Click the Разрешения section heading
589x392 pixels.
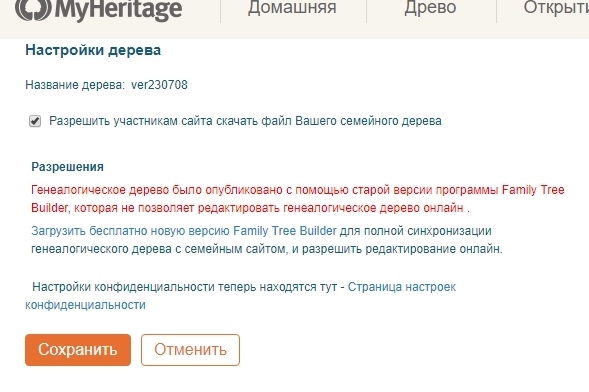click(68, 167)
